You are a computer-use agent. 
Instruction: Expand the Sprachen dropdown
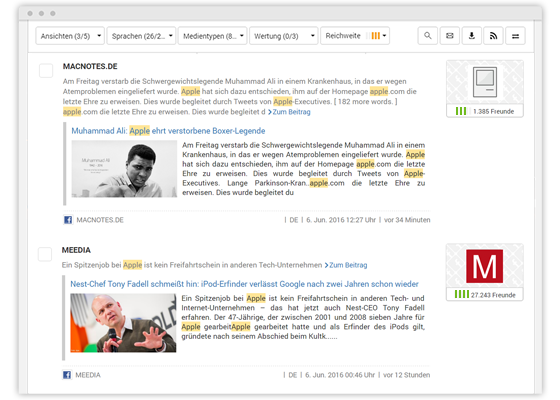[x=141, y=36]
